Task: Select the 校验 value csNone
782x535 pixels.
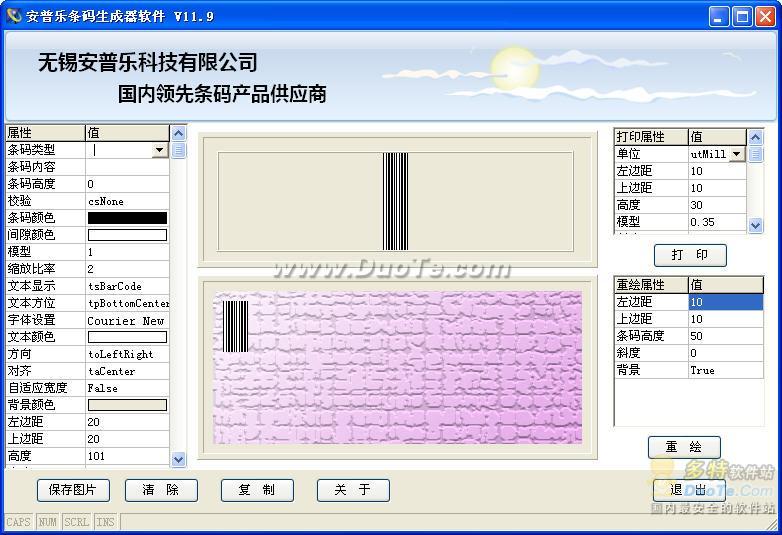Action: [x=127, y=201]
